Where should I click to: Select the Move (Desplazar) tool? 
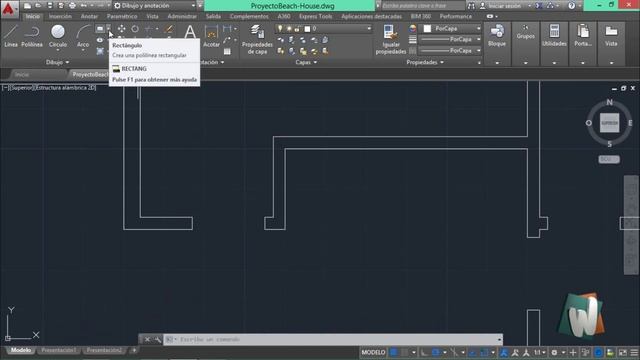[122, 29]
